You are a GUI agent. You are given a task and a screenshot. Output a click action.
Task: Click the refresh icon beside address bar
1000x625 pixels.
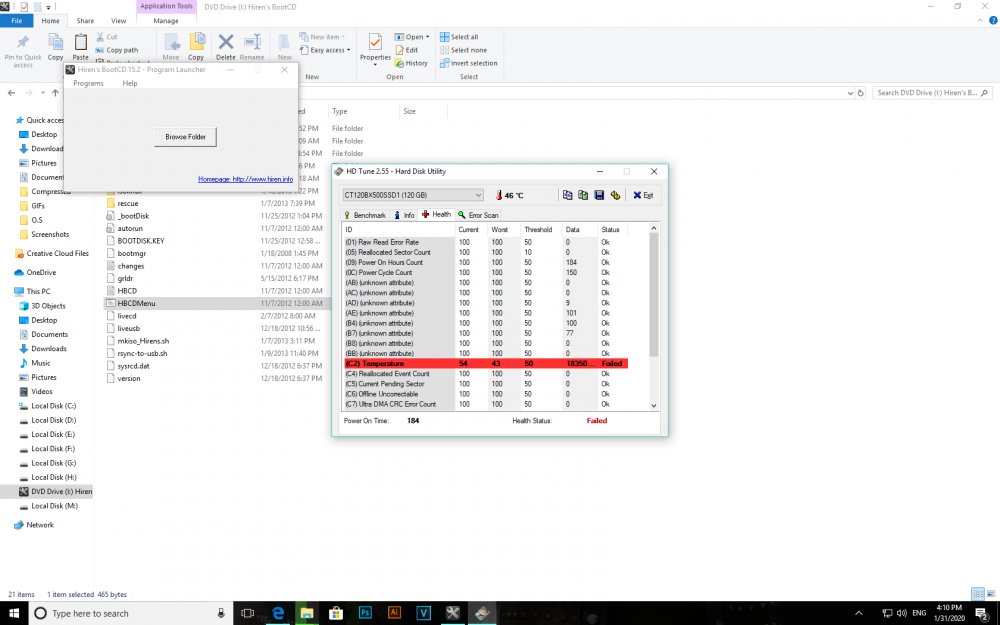[x=860, y=93]
